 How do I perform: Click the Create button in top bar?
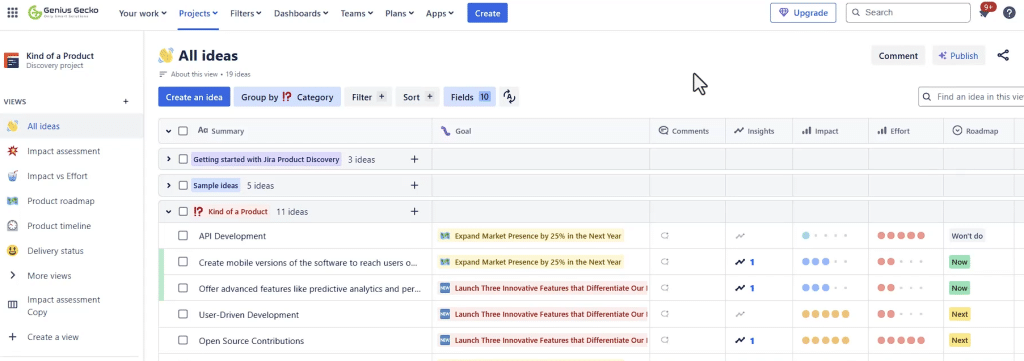487,13
